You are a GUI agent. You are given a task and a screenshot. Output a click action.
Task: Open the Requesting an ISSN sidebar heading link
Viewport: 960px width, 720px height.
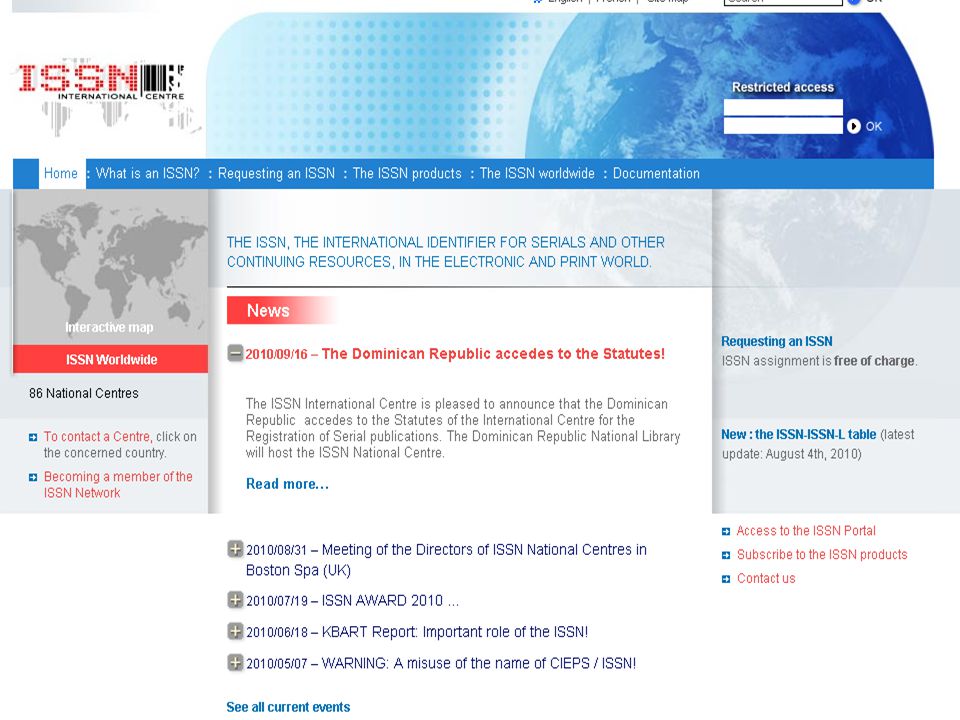coord(776,341)
